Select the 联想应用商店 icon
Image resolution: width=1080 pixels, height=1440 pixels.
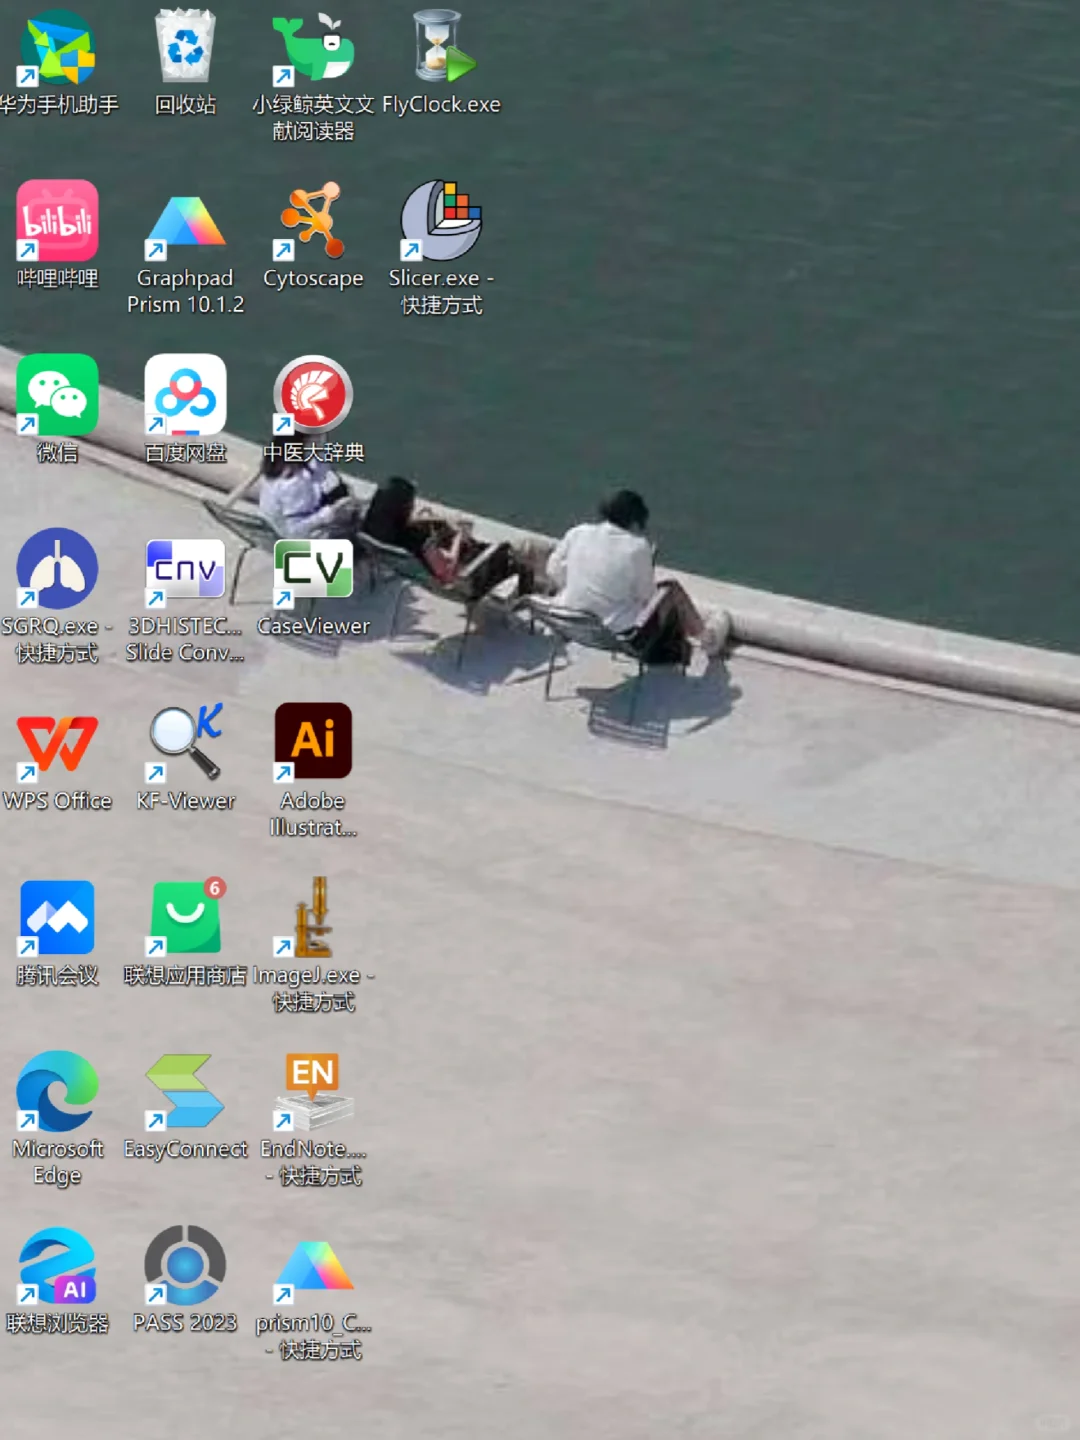point(186,917)
